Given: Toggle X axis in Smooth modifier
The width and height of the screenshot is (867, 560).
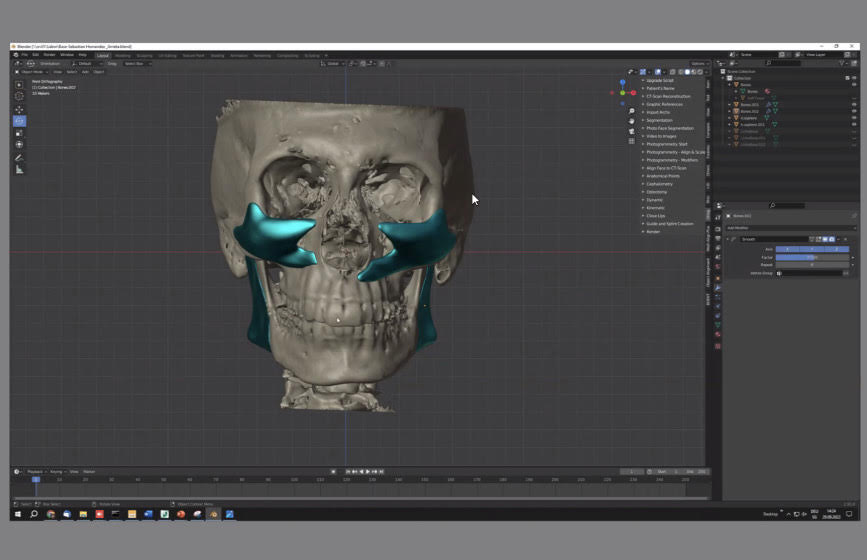Looking at the screenshot, I should [787, 249].
